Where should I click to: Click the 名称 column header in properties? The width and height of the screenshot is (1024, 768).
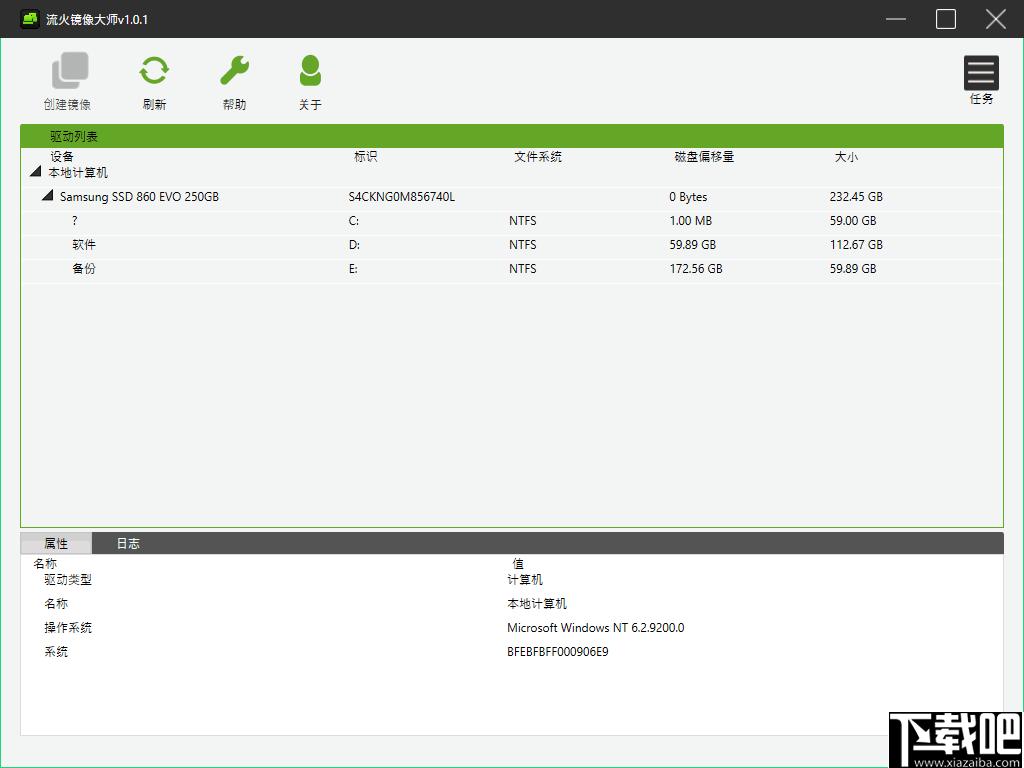[x=45, y=564]
